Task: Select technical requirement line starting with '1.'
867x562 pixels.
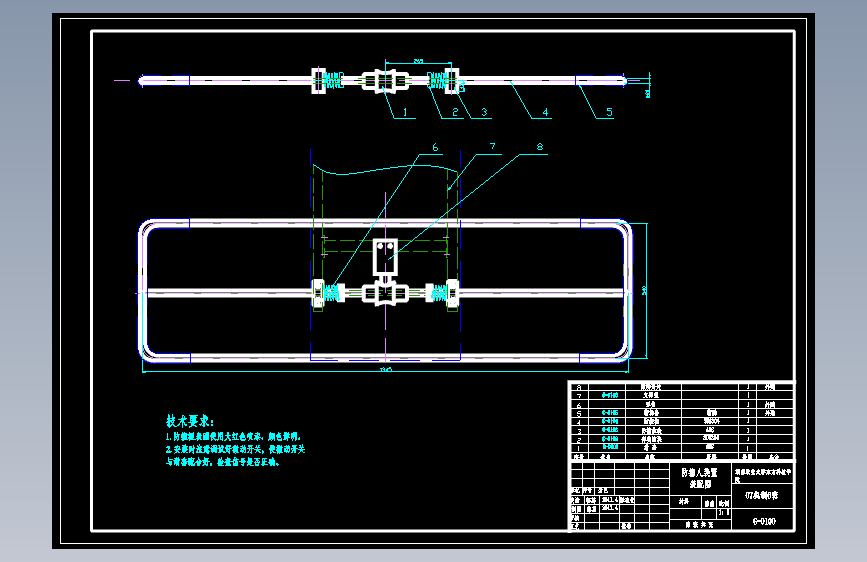Action: click(x=233, y=436)
